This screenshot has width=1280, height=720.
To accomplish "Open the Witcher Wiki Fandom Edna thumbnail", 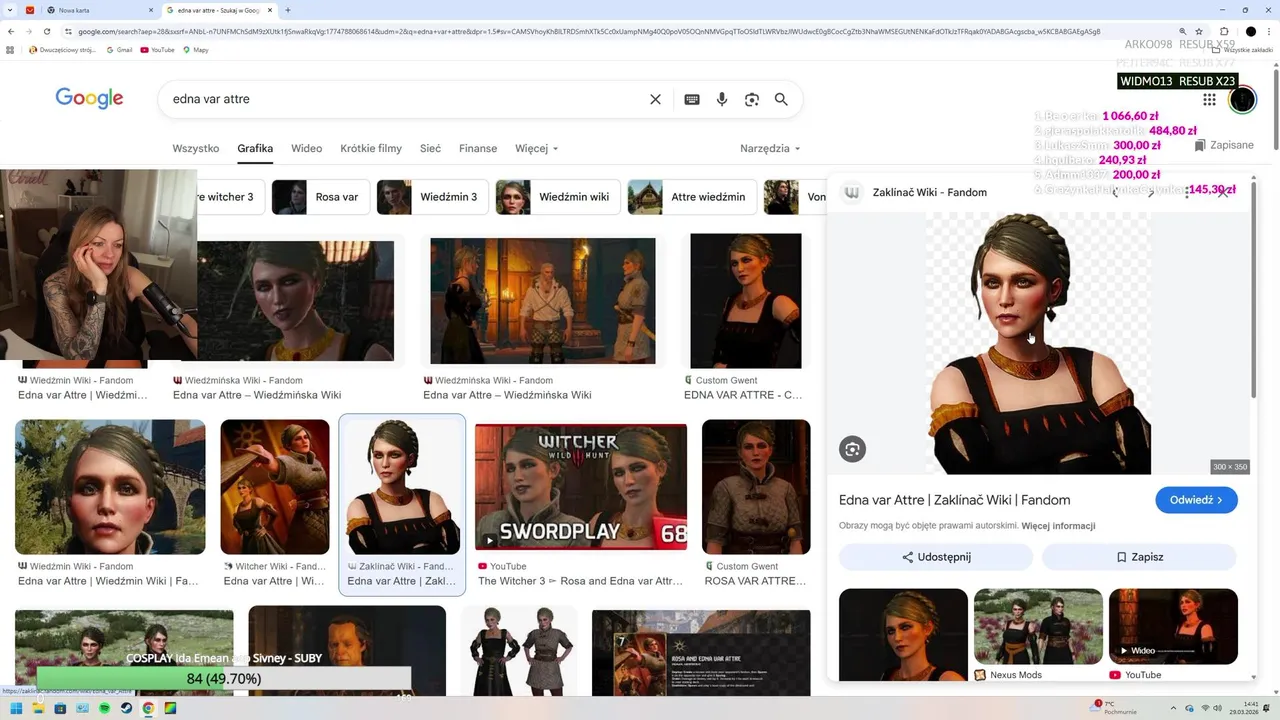I will pyautogui.click(x=275, y=487).
